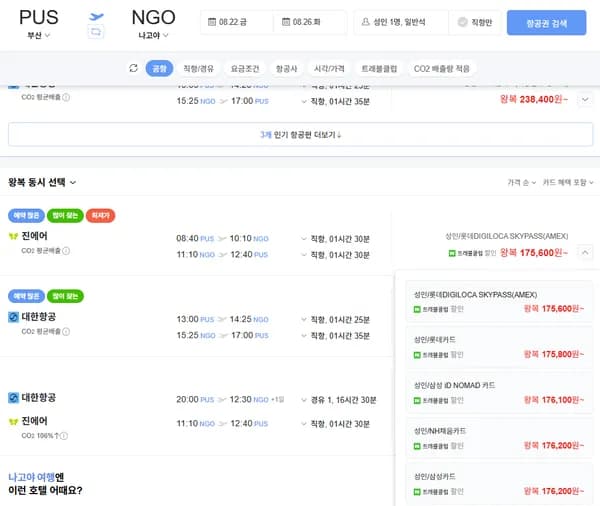Click the 항공권 검색 button
Viewport: 600px width, 506px height.
[x=546, y=23]
